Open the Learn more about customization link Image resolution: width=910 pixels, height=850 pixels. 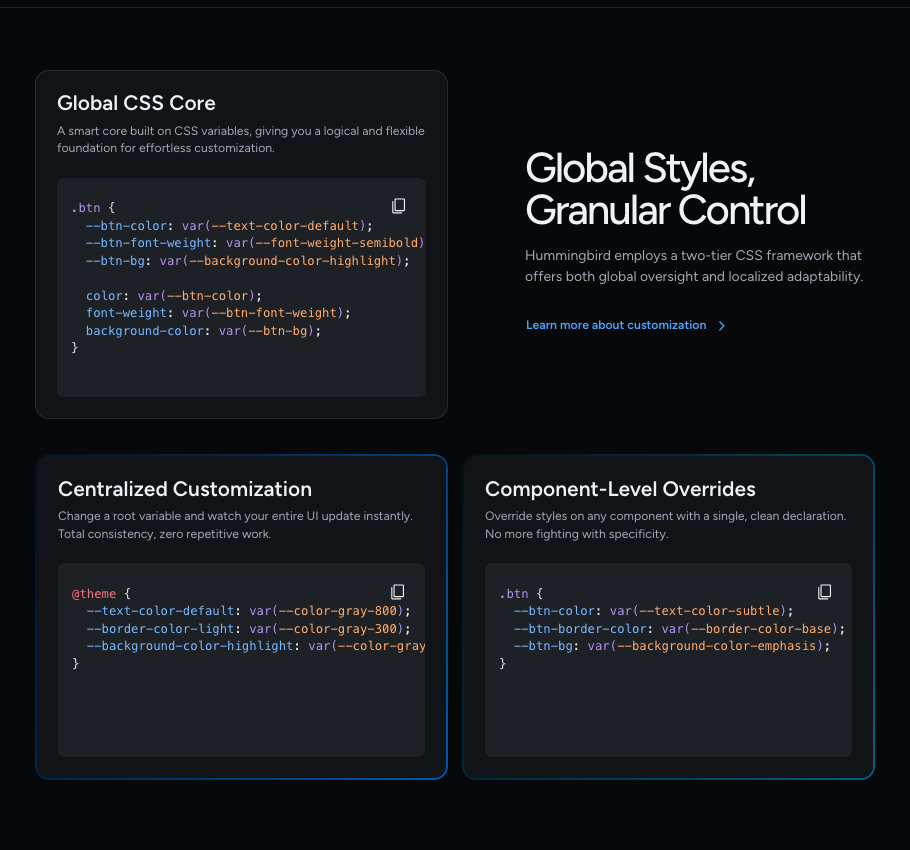point(616,325)
